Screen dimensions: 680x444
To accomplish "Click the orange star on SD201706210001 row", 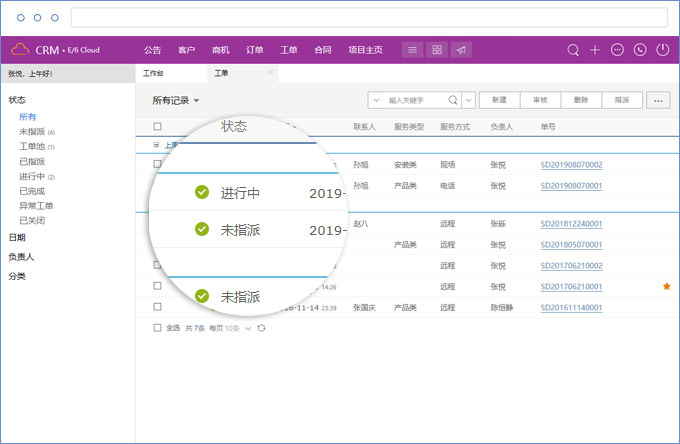I will 667,287.
